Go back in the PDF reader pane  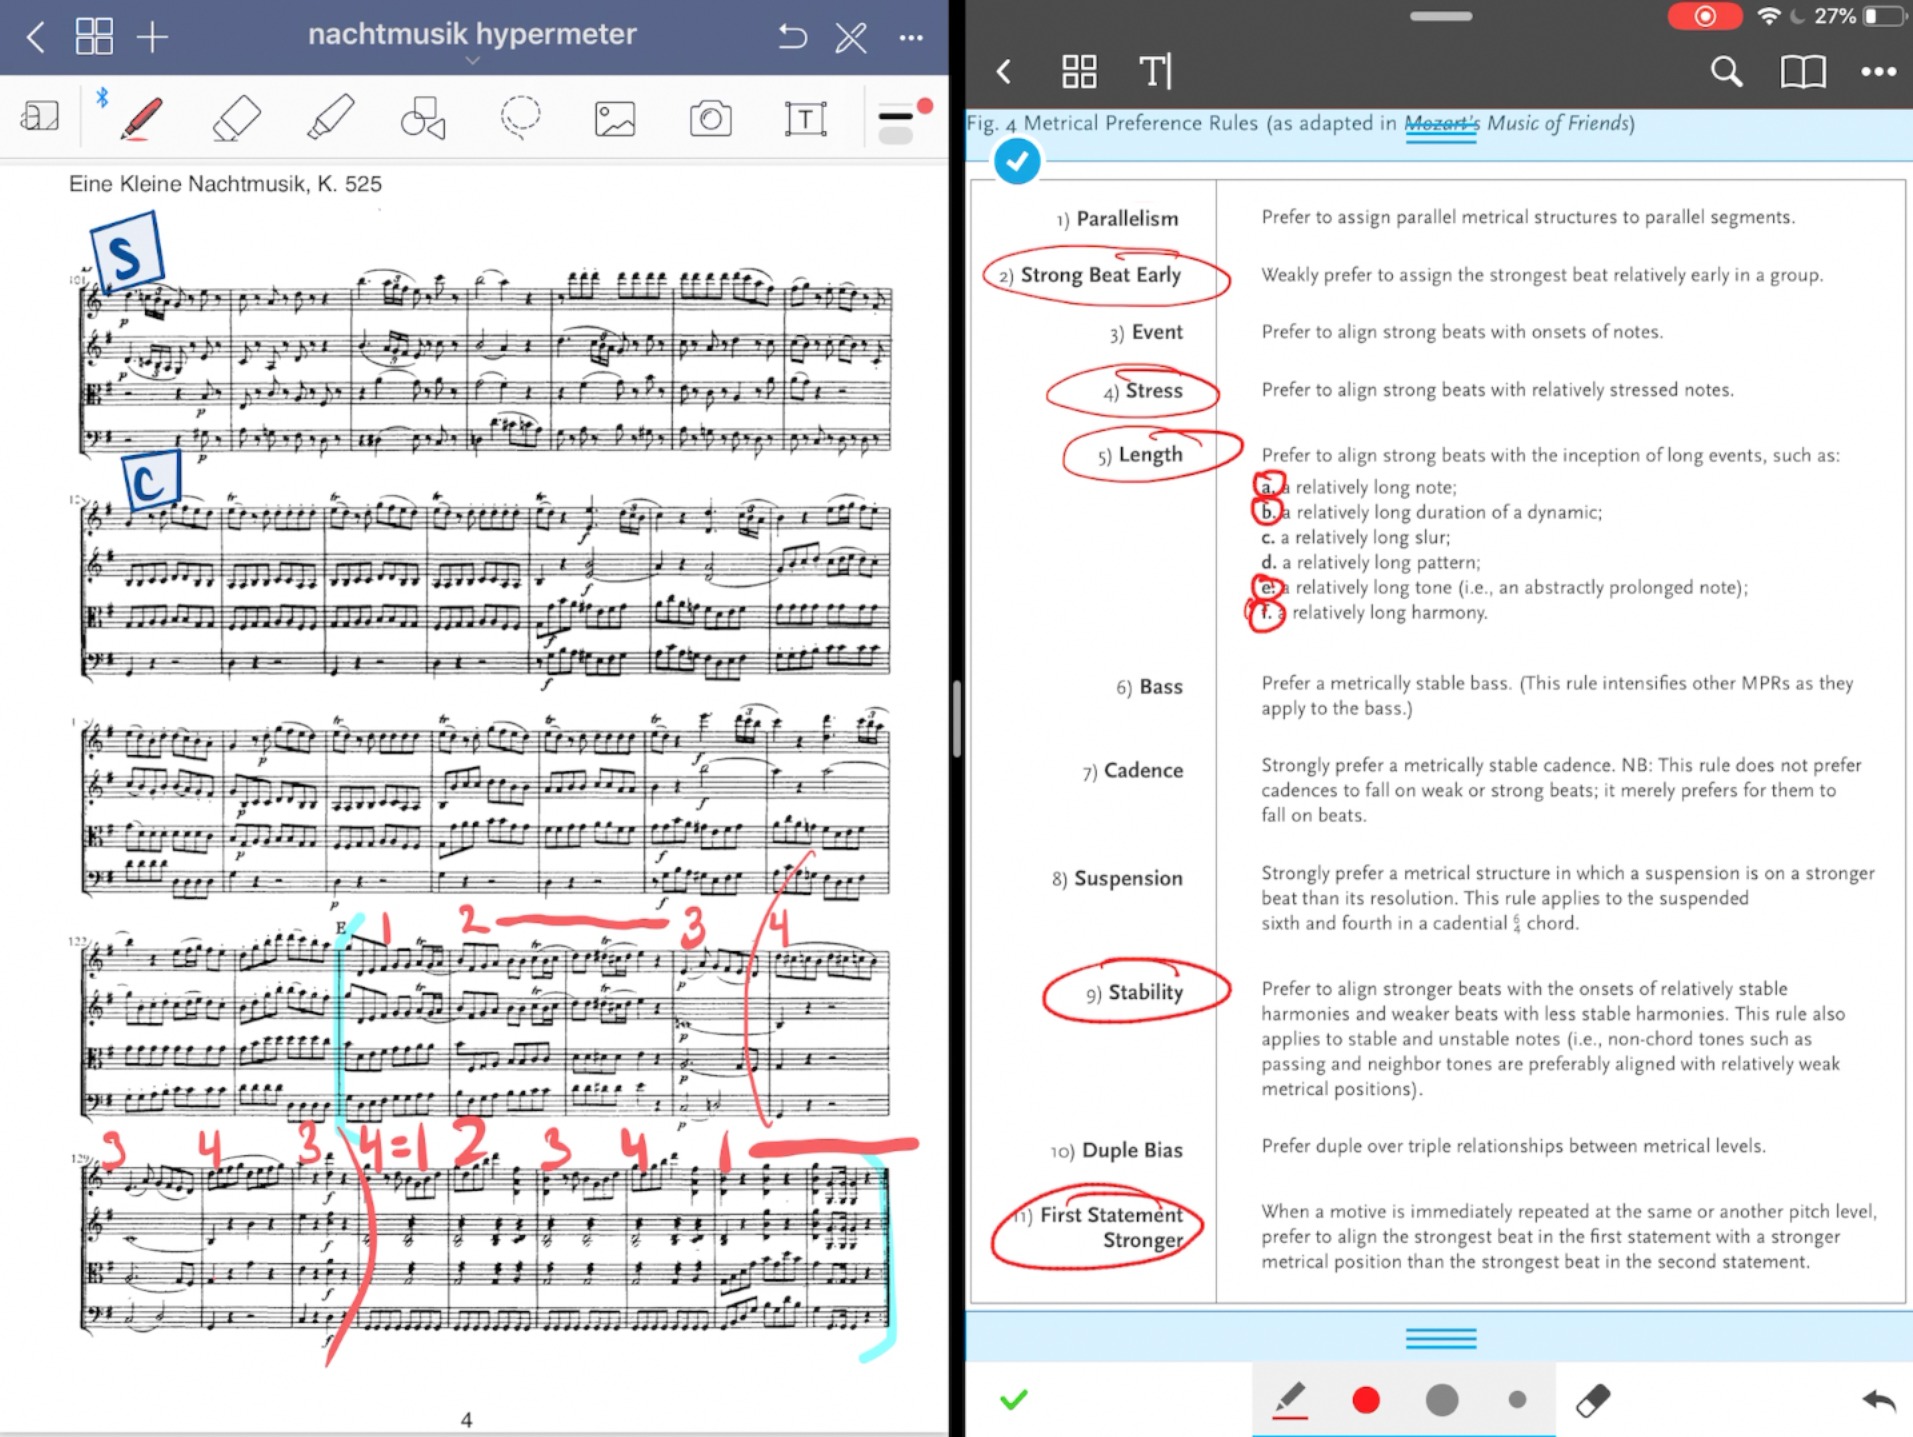click(1004, 72)
